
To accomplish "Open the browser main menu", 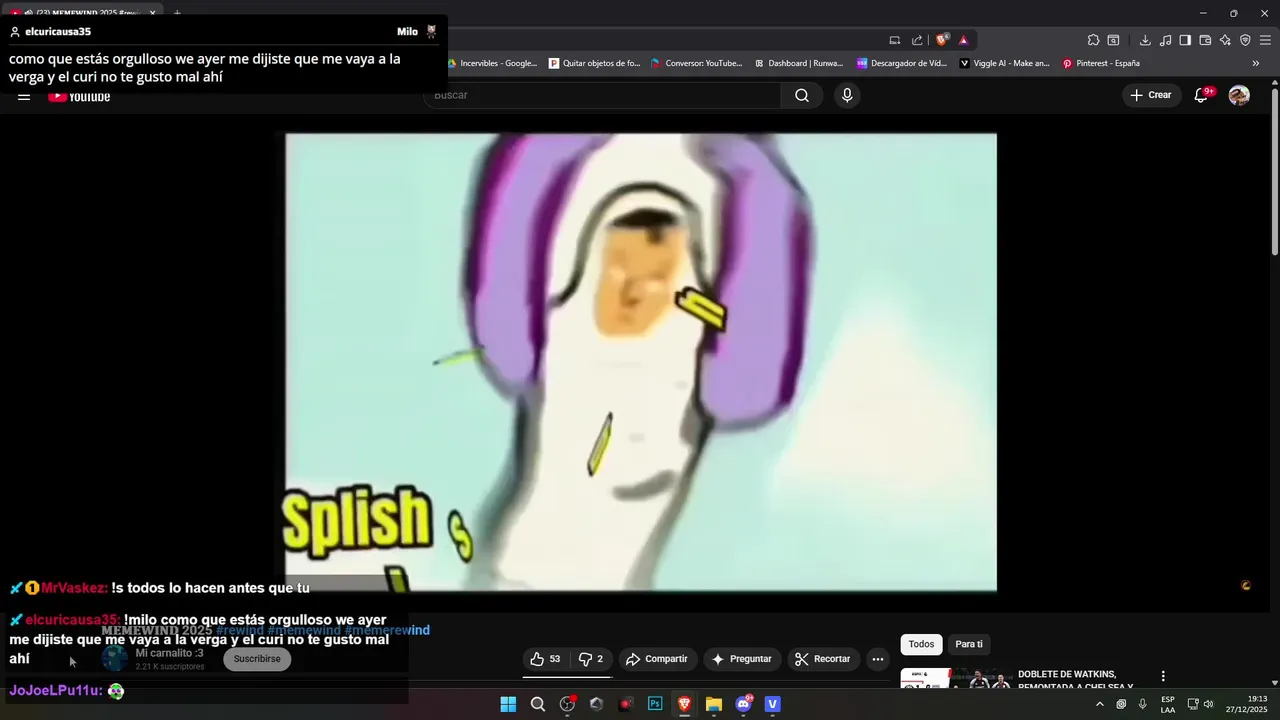I will click(x=1265, y=40).
